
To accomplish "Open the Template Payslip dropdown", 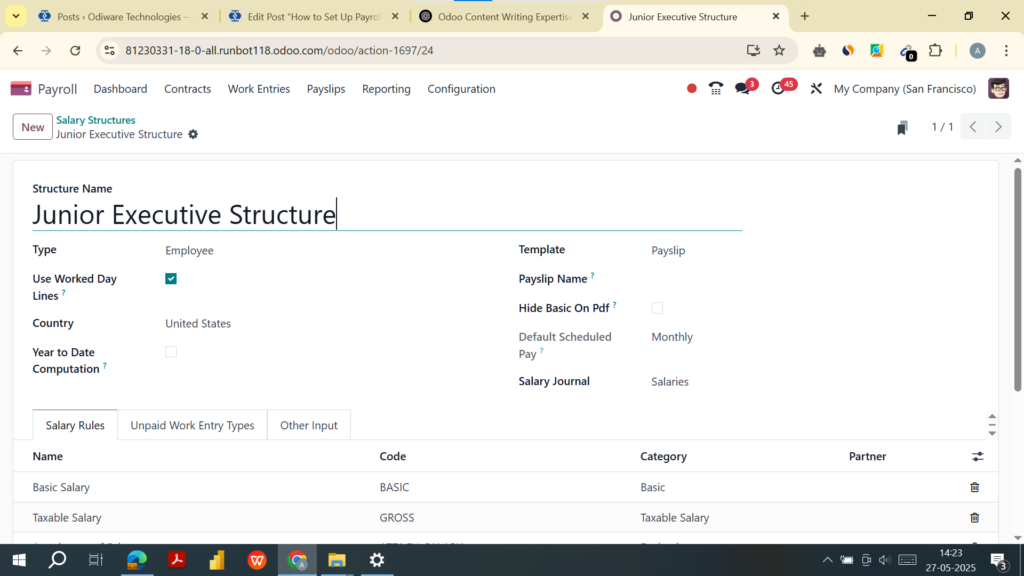I will click(x=667, y=250).
